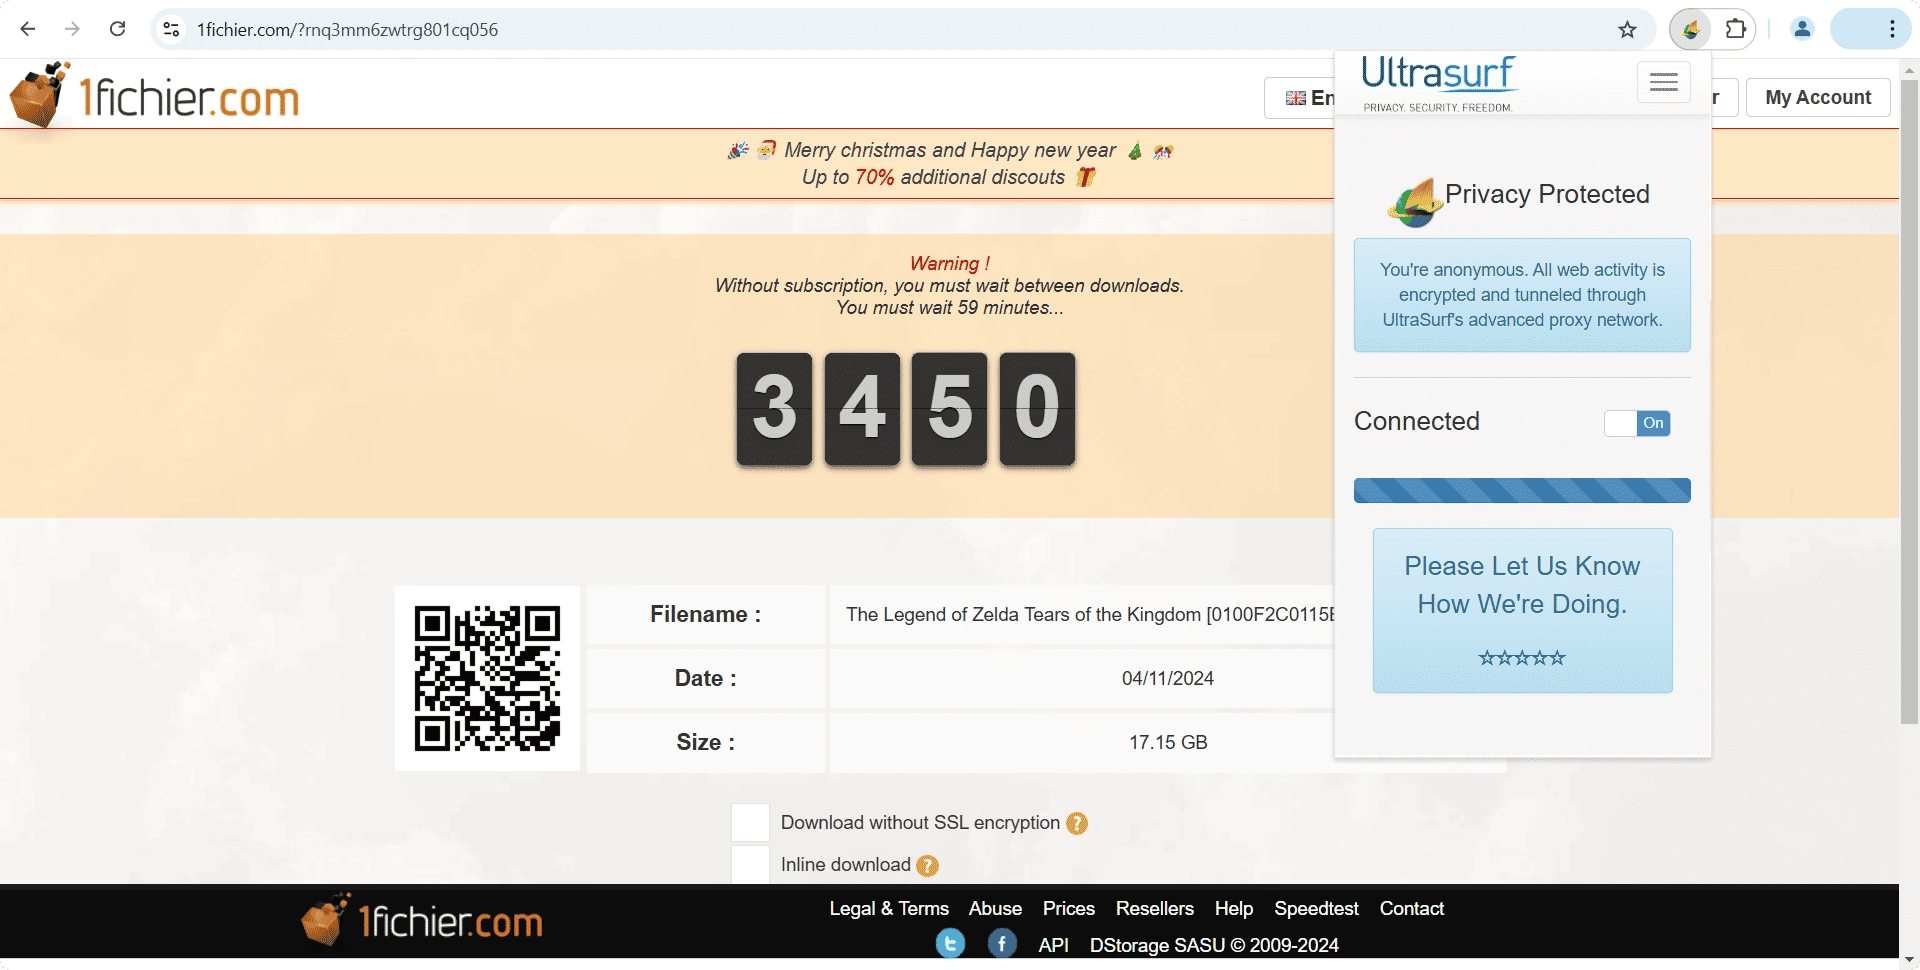Toggle the Ultrasurf Connected switch off

point(1637,423)
